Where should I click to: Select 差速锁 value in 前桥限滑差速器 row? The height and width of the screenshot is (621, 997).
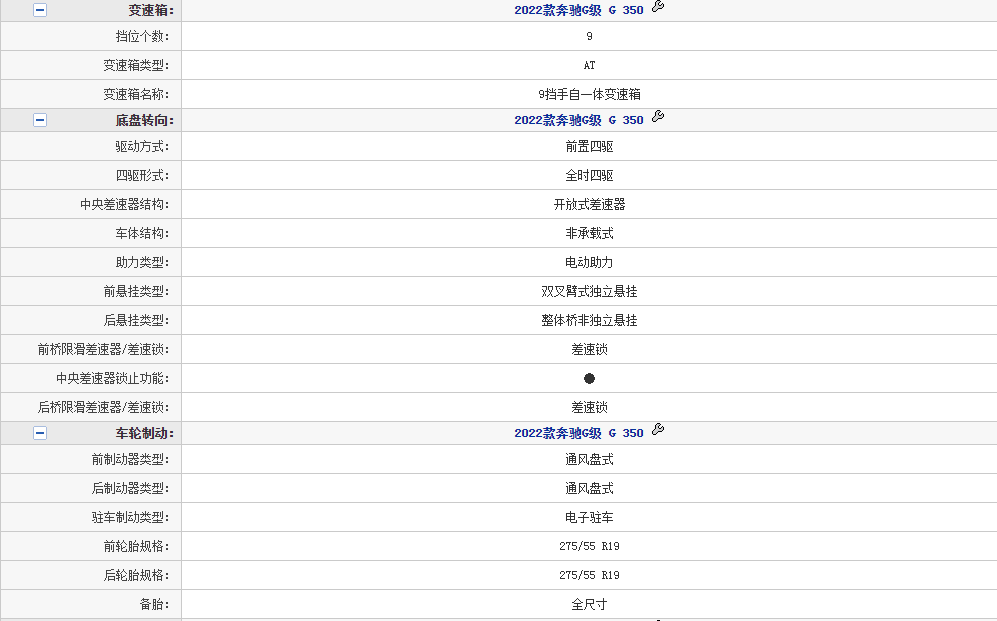point(589,349)
